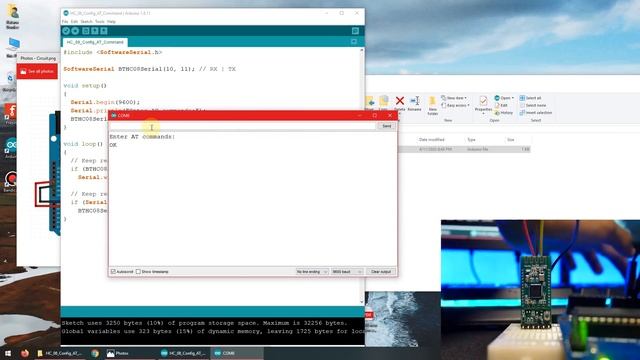Open the Edit menu in Arduino IDE
This screenshot has height=360, width=640.
tap(74, 22)
